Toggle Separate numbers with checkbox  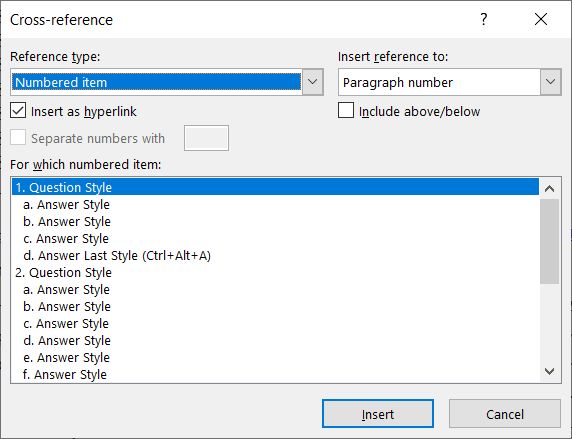pyautogui.click(x=18, y=138)
